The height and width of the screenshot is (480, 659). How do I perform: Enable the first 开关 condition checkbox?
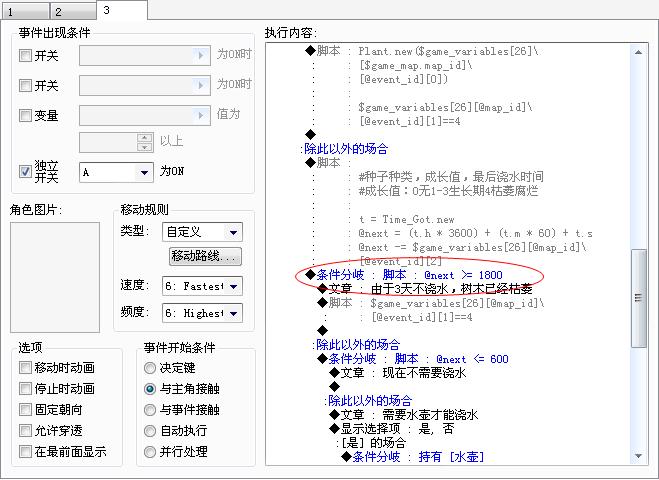click(25, 55)
